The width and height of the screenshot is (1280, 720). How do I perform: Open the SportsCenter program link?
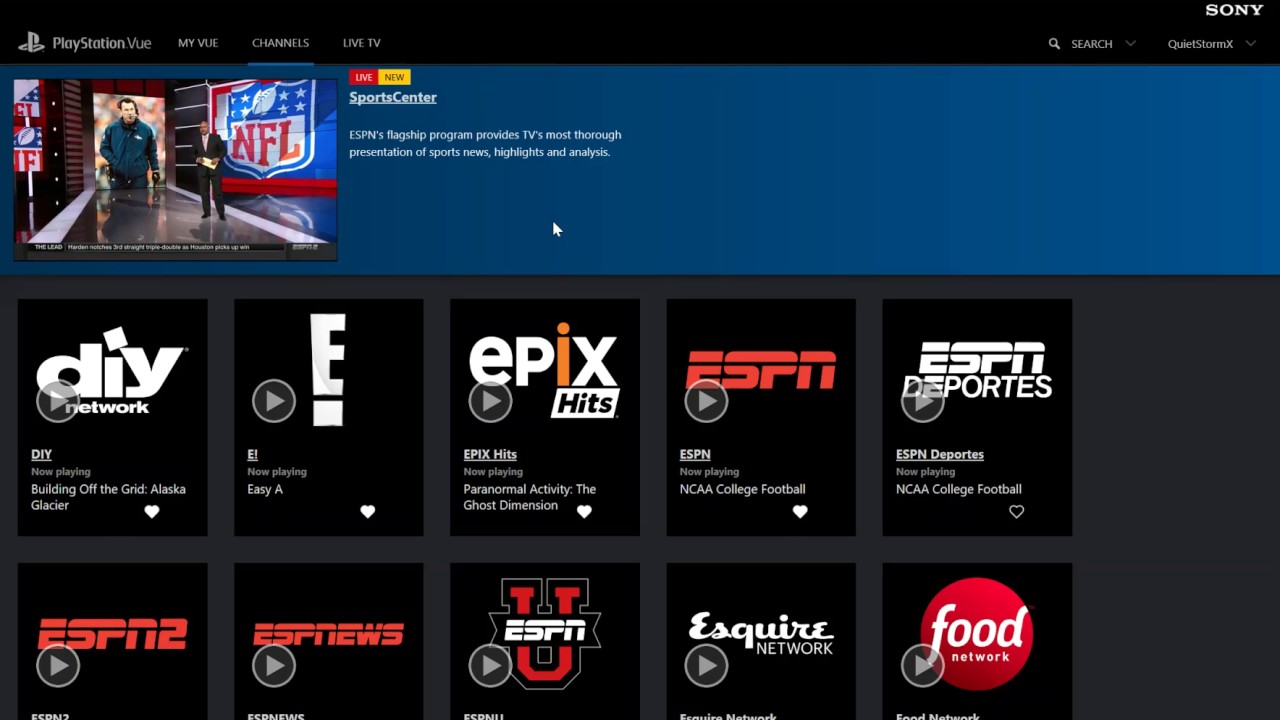coord(393,97)
